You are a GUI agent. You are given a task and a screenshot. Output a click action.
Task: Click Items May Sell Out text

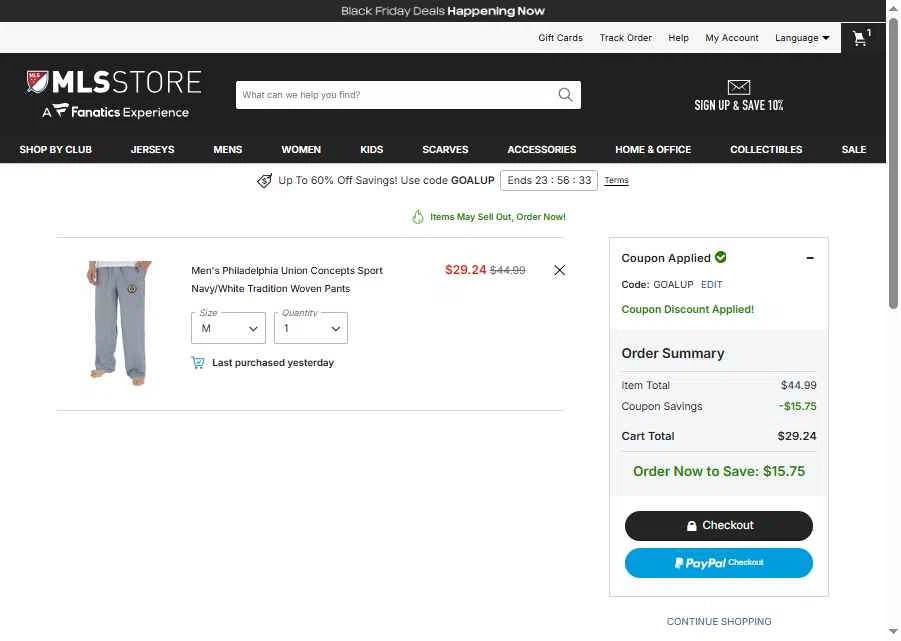click(x=498, y=217)
